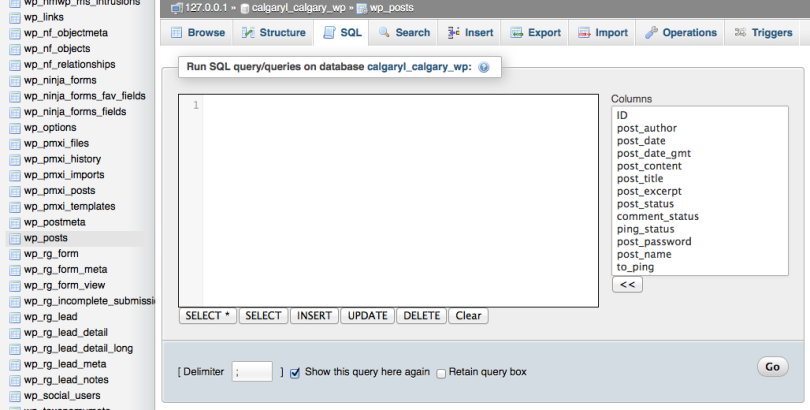Click the 'SELECT *' query button

[x=208, y=316]
